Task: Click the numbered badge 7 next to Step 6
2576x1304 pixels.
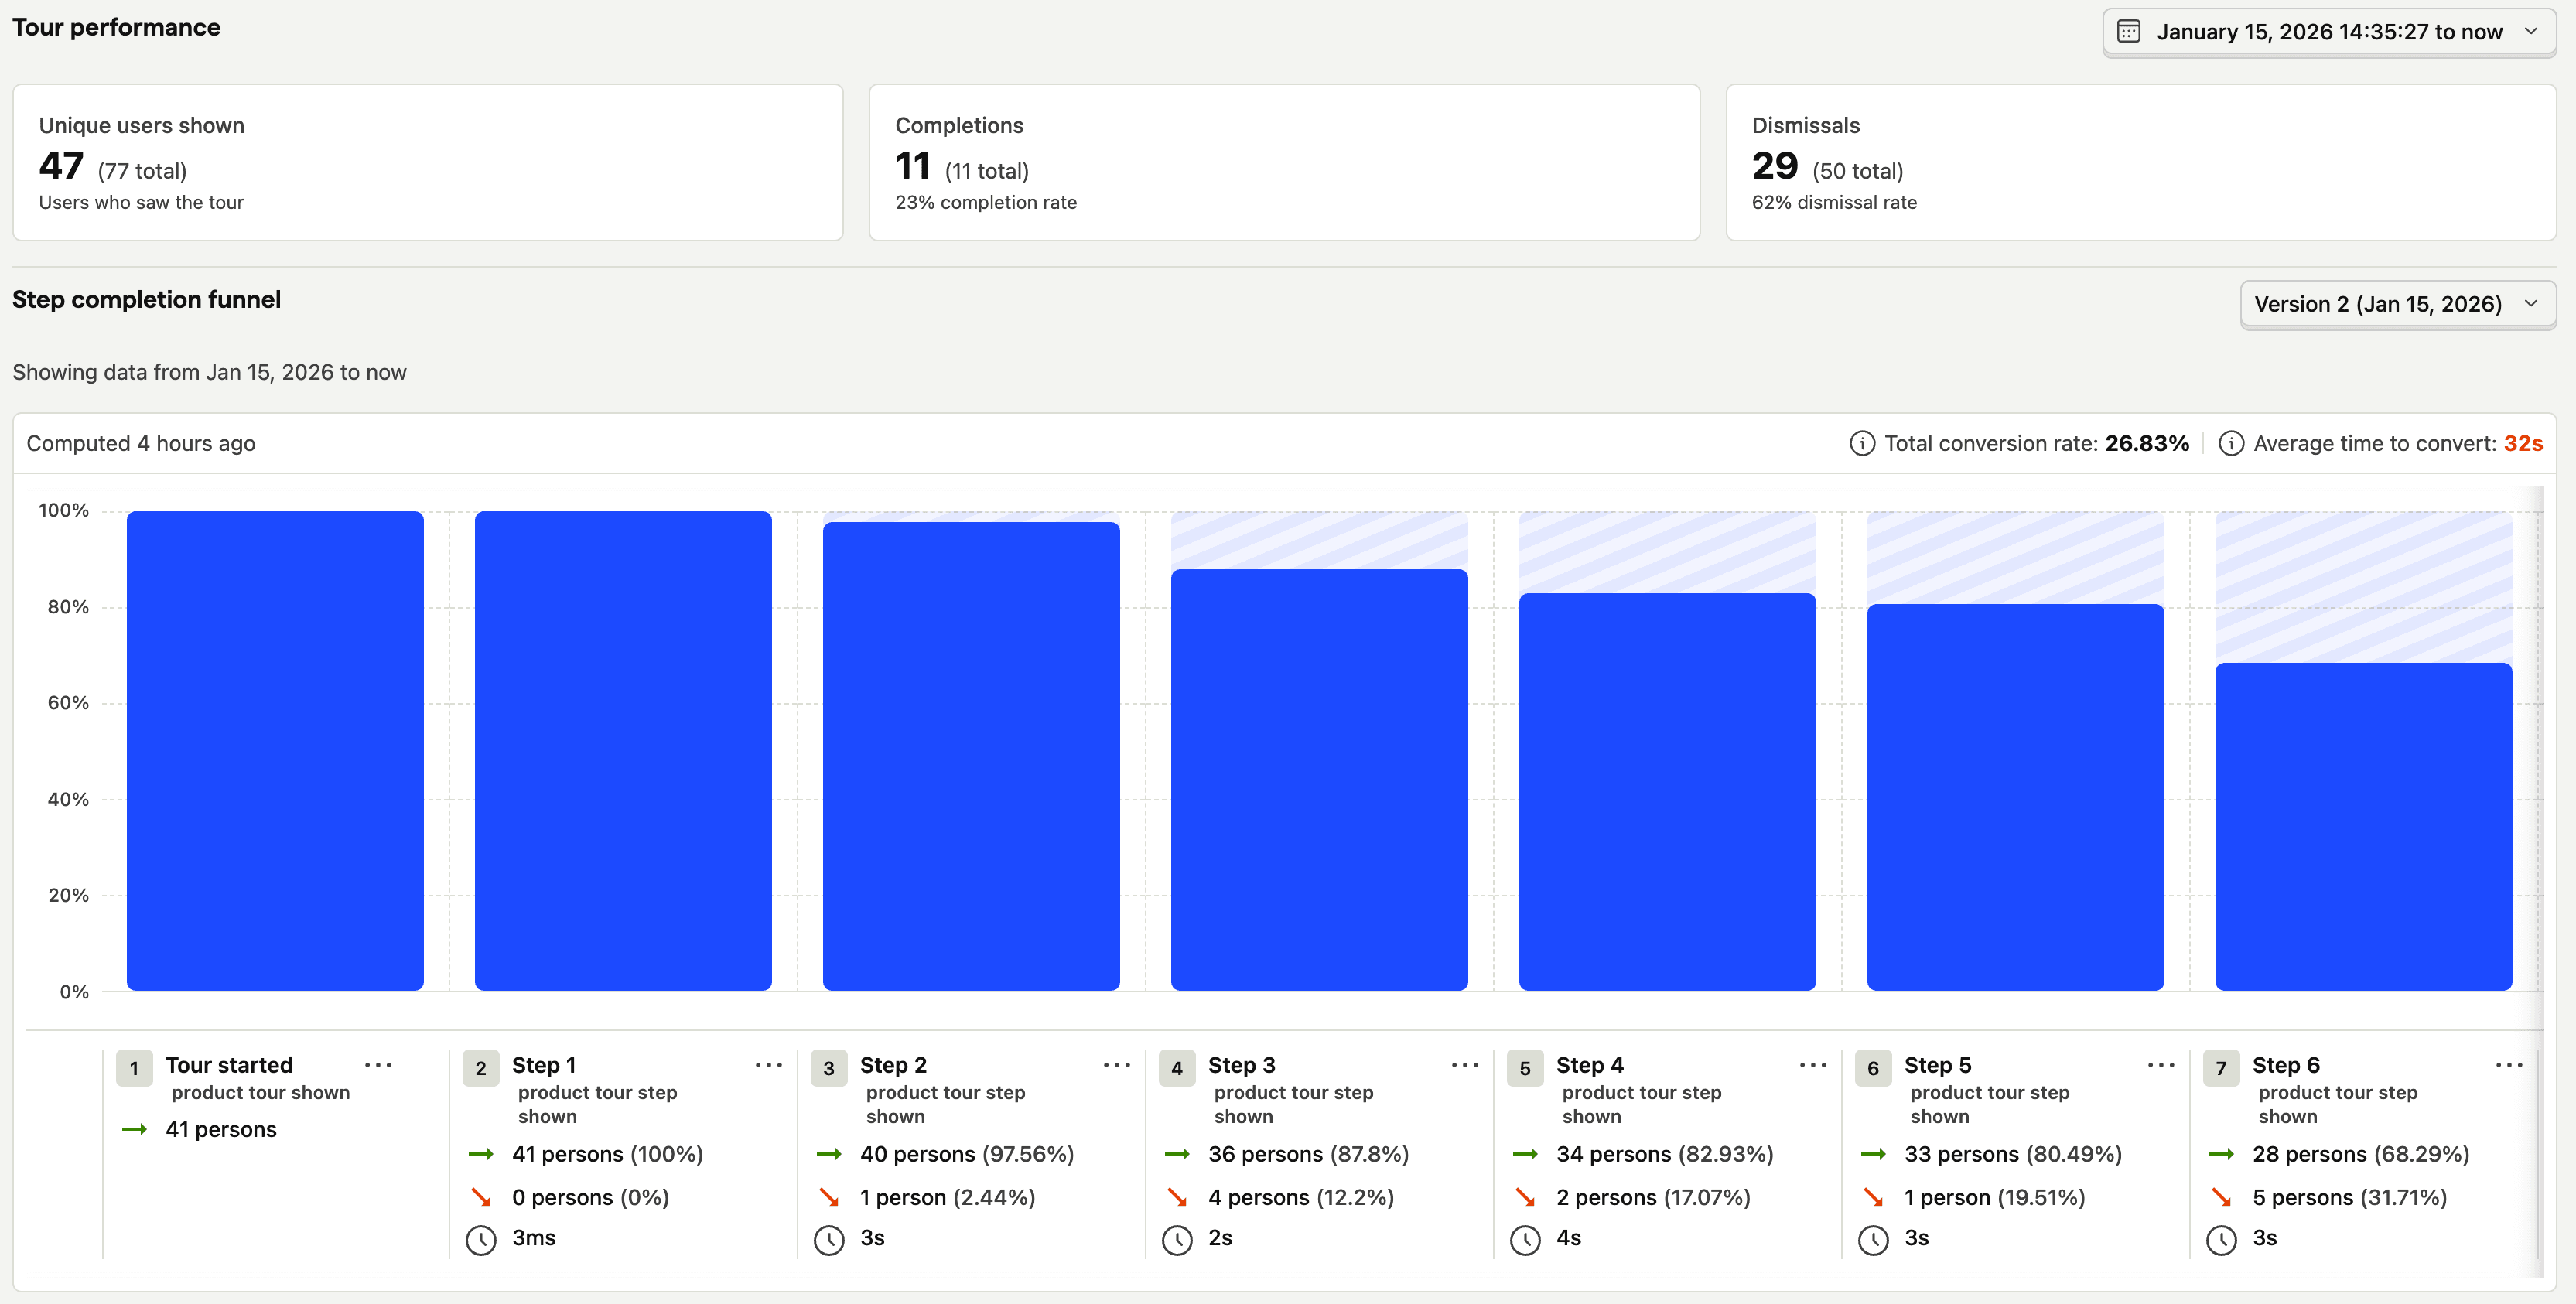Action: click(2221, 1067)
